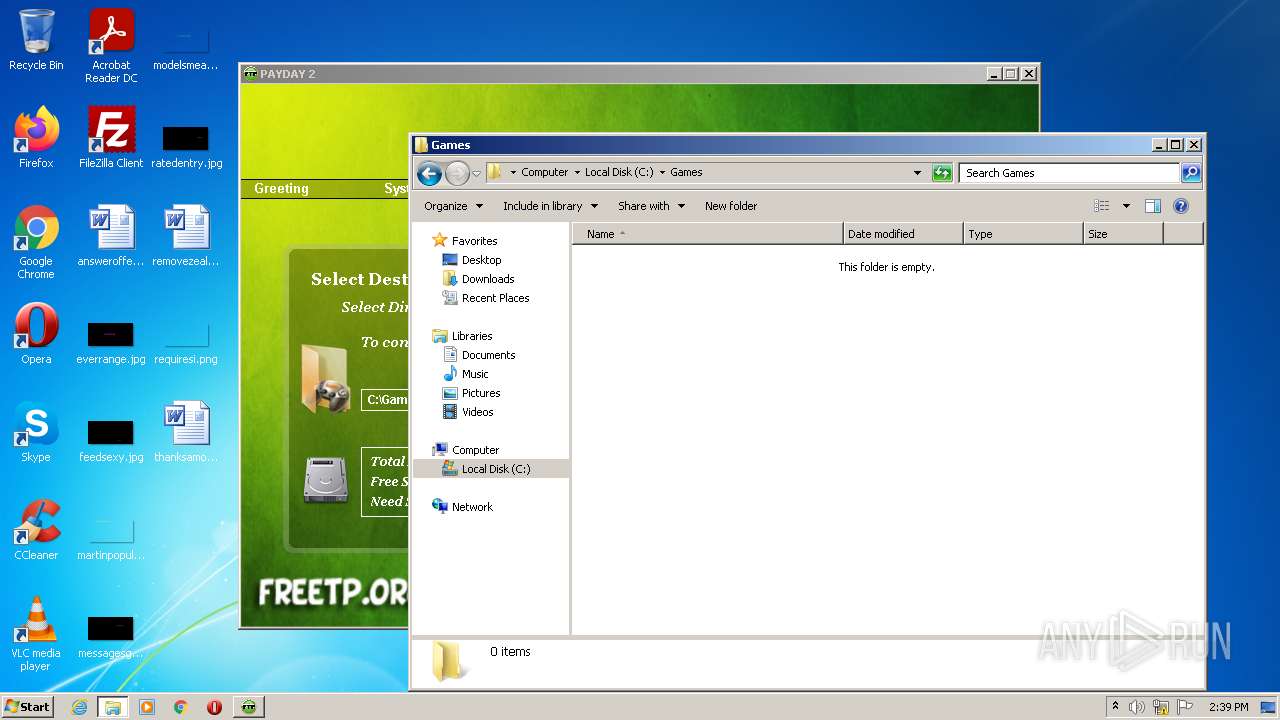
Task: Open the Share with dropdown
Action: (651, 206)
